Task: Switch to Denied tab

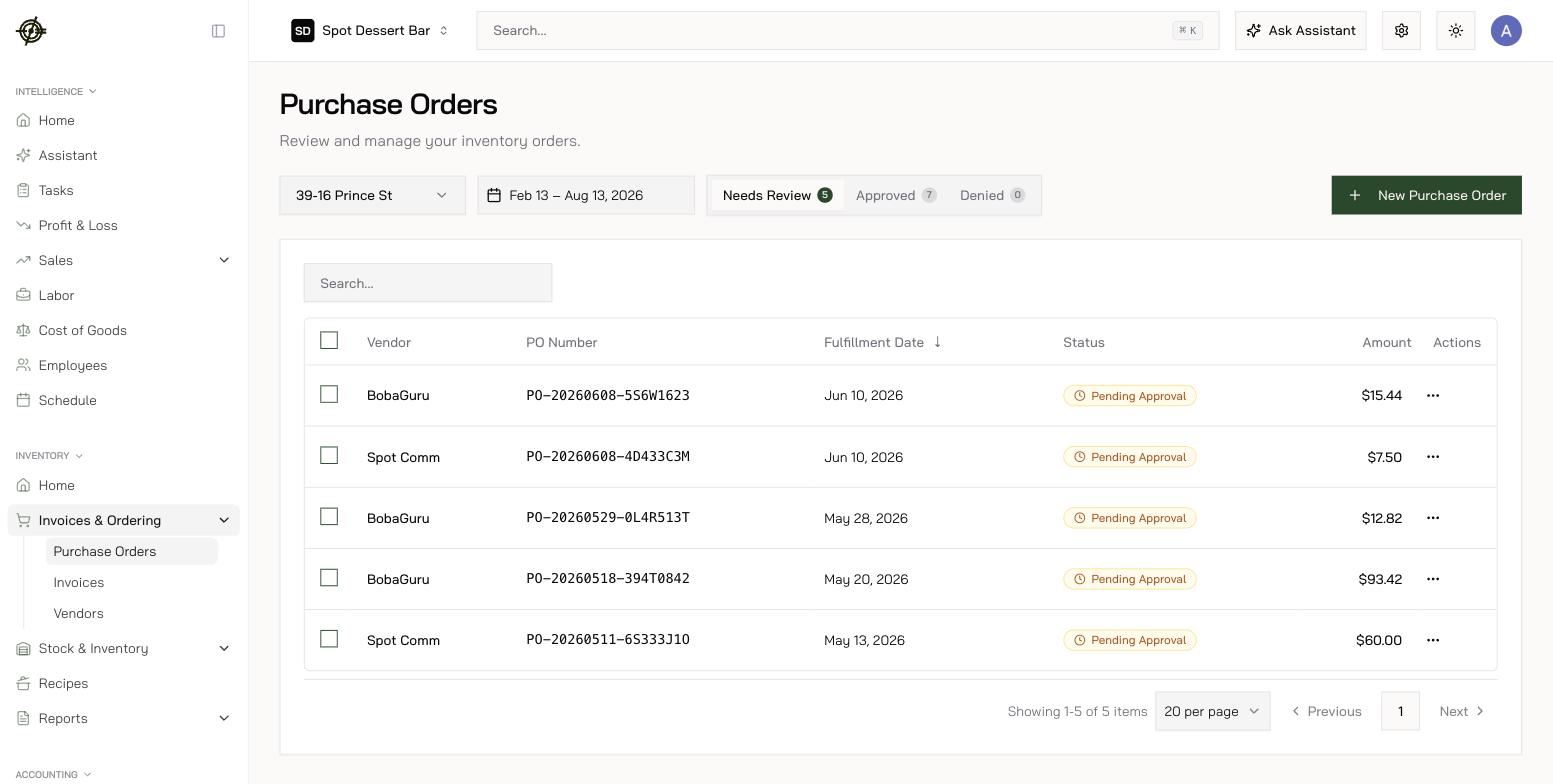Action: pyautogui.click(x=992, y=195)
